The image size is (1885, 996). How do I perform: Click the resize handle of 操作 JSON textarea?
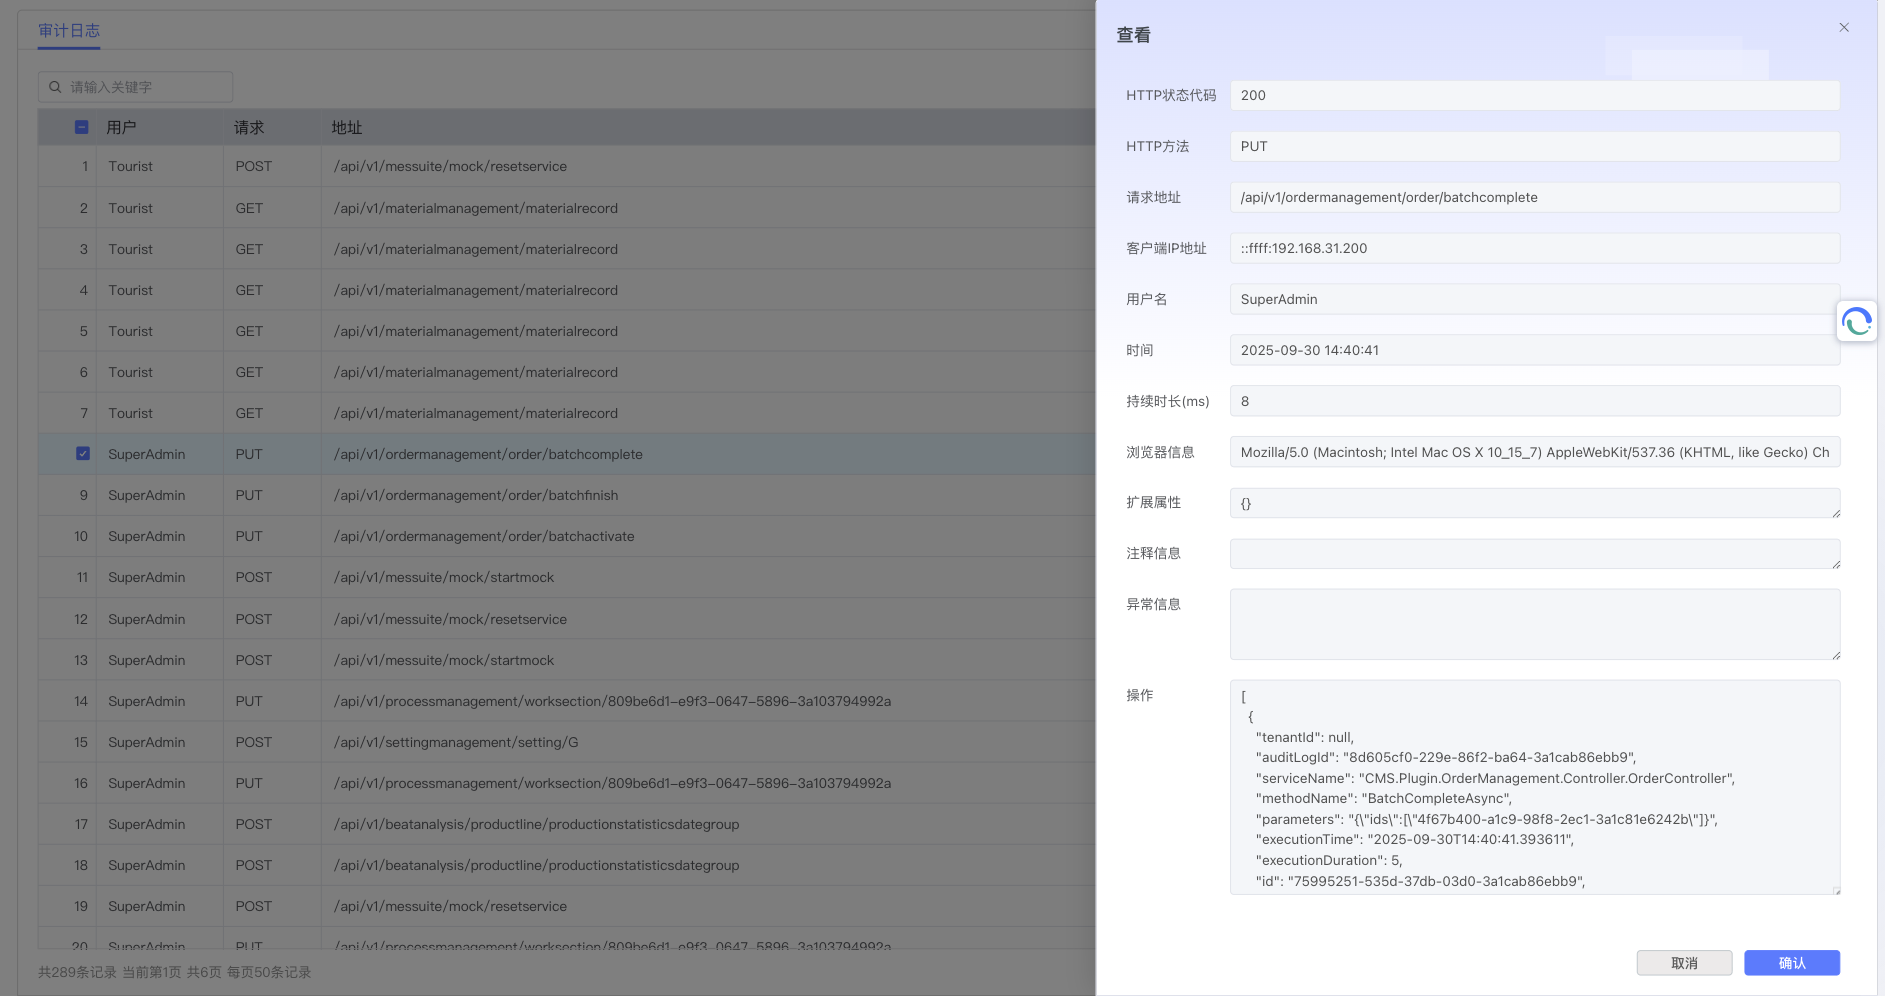[x=1835, y=890]
